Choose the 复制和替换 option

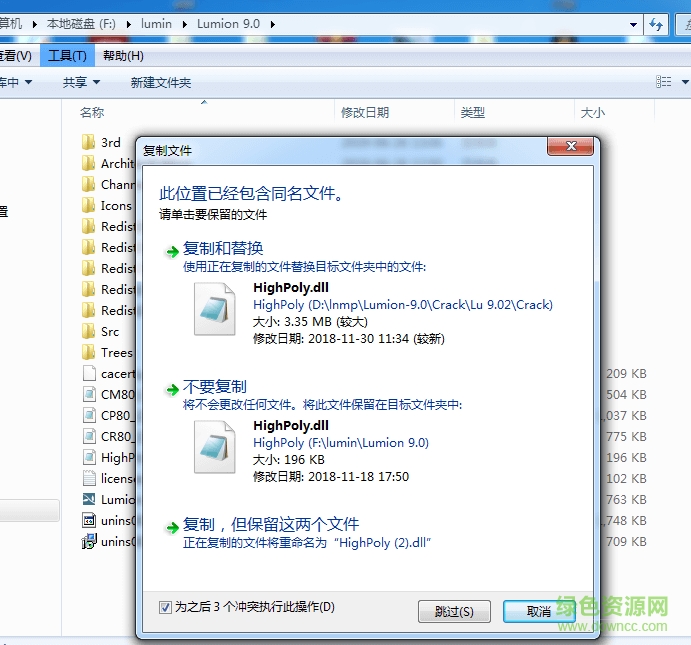pos(223,248)
